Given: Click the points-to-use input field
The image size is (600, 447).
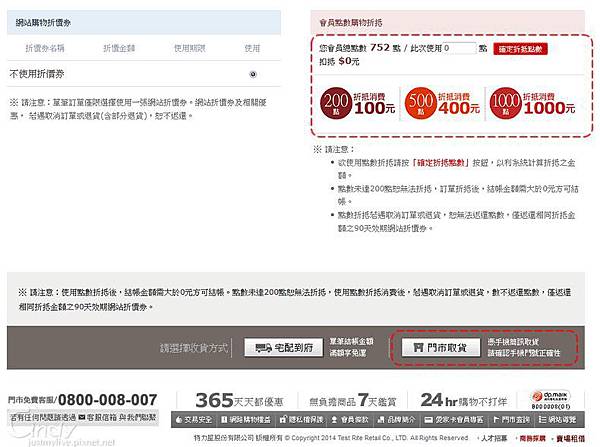Looking at the screenshot, I should point(459,48).
